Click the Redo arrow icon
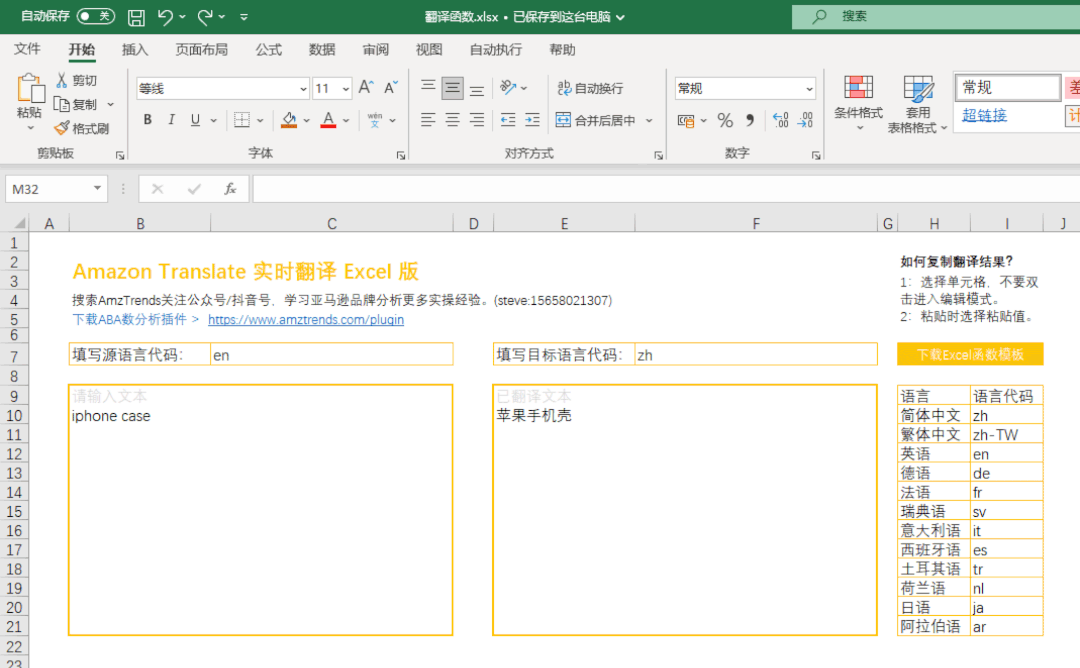 click(x=205, y=17)
